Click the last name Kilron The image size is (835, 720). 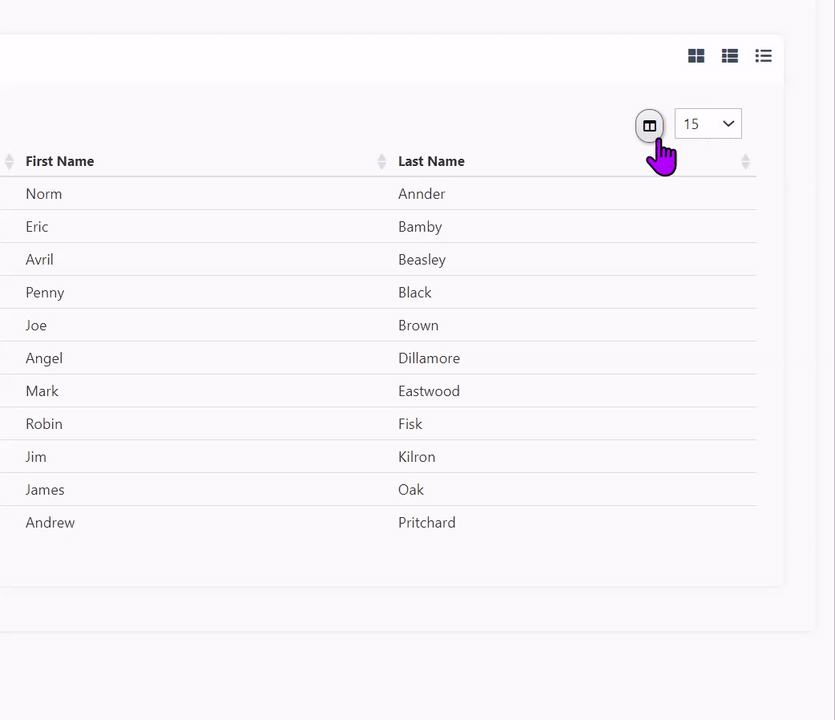tap(417, 457)
